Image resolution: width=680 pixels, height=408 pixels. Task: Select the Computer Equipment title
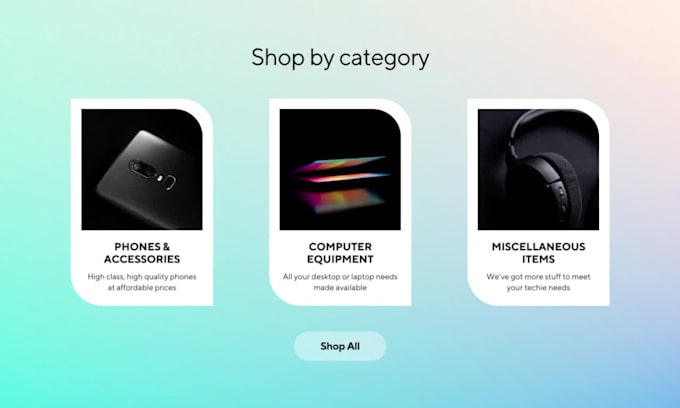click(340, 253)
